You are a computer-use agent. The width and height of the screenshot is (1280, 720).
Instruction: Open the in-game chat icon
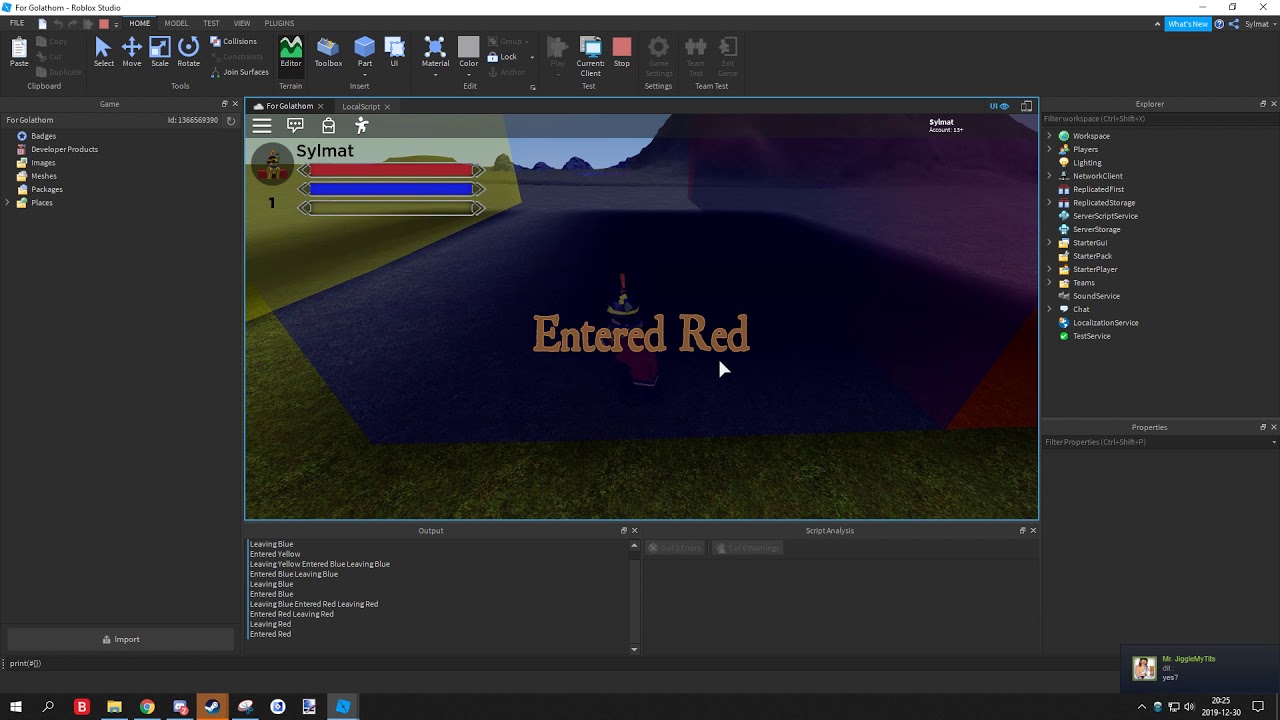pos(295,125)
